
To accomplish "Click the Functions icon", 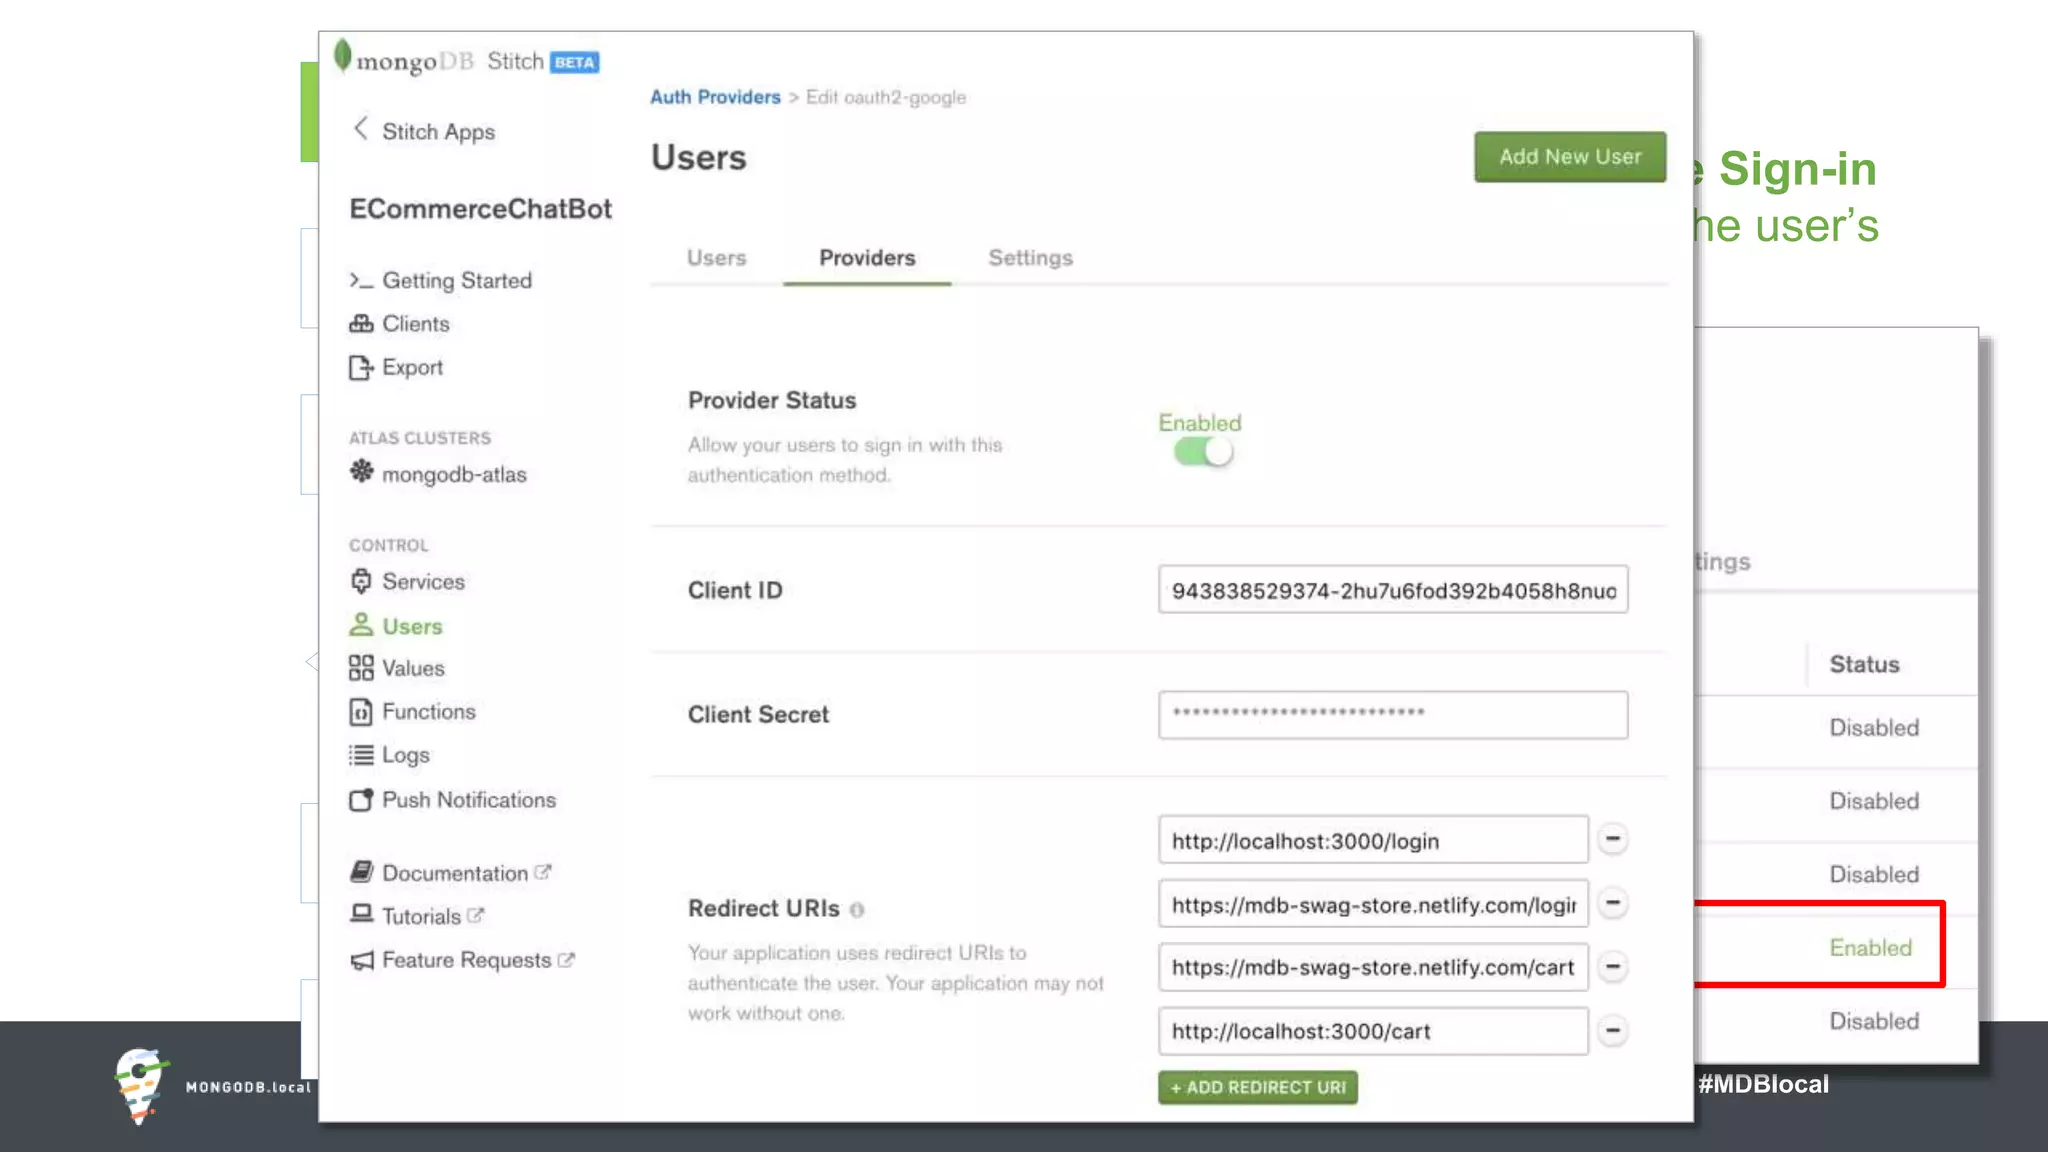I will click(361, 712).
